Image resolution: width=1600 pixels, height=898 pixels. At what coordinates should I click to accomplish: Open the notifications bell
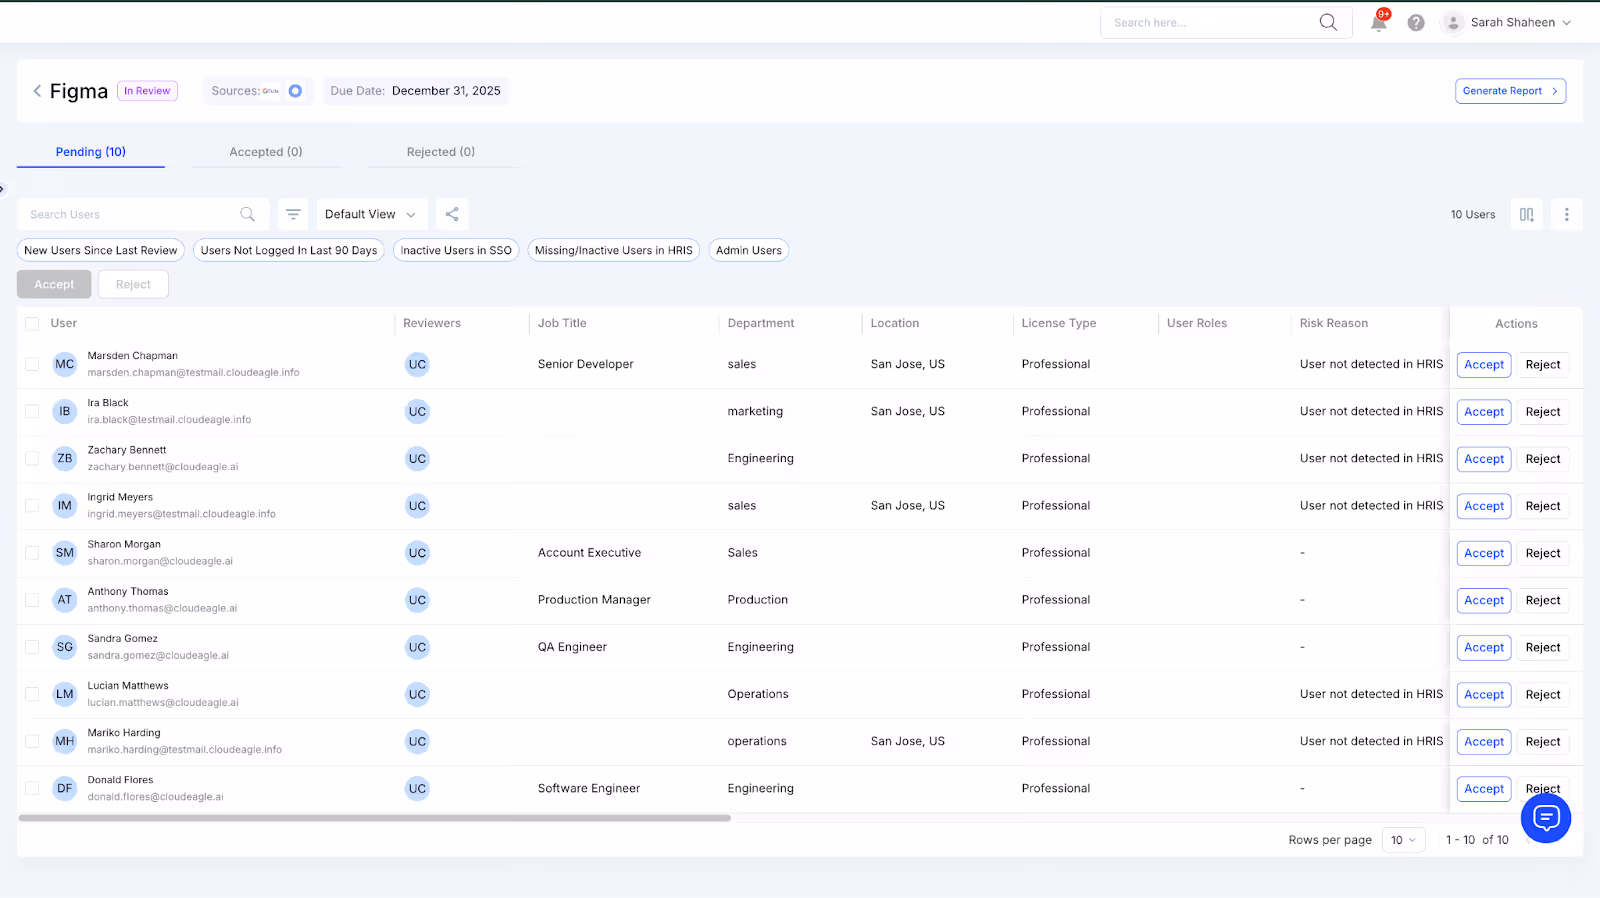click(x=1379, y=23)
